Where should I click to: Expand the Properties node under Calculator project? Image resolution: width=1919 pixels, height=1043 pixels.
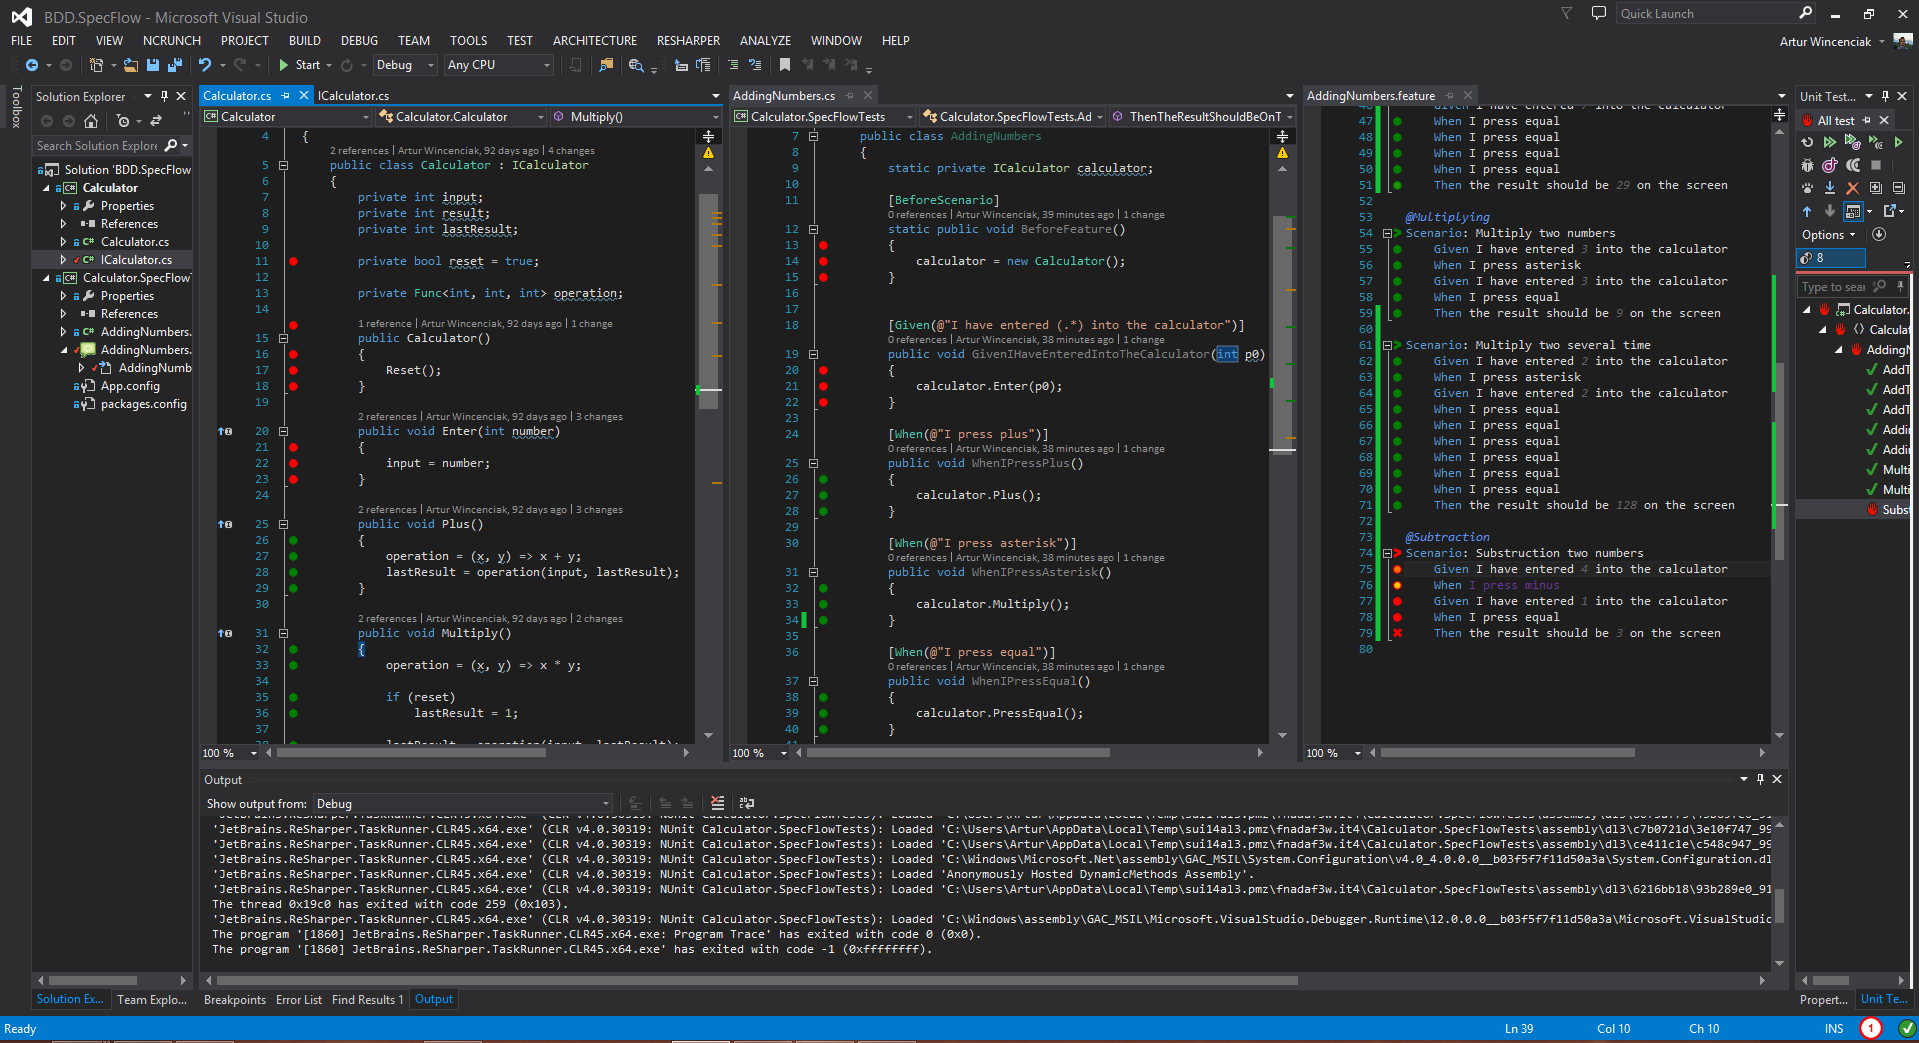(x=64, y=206)
